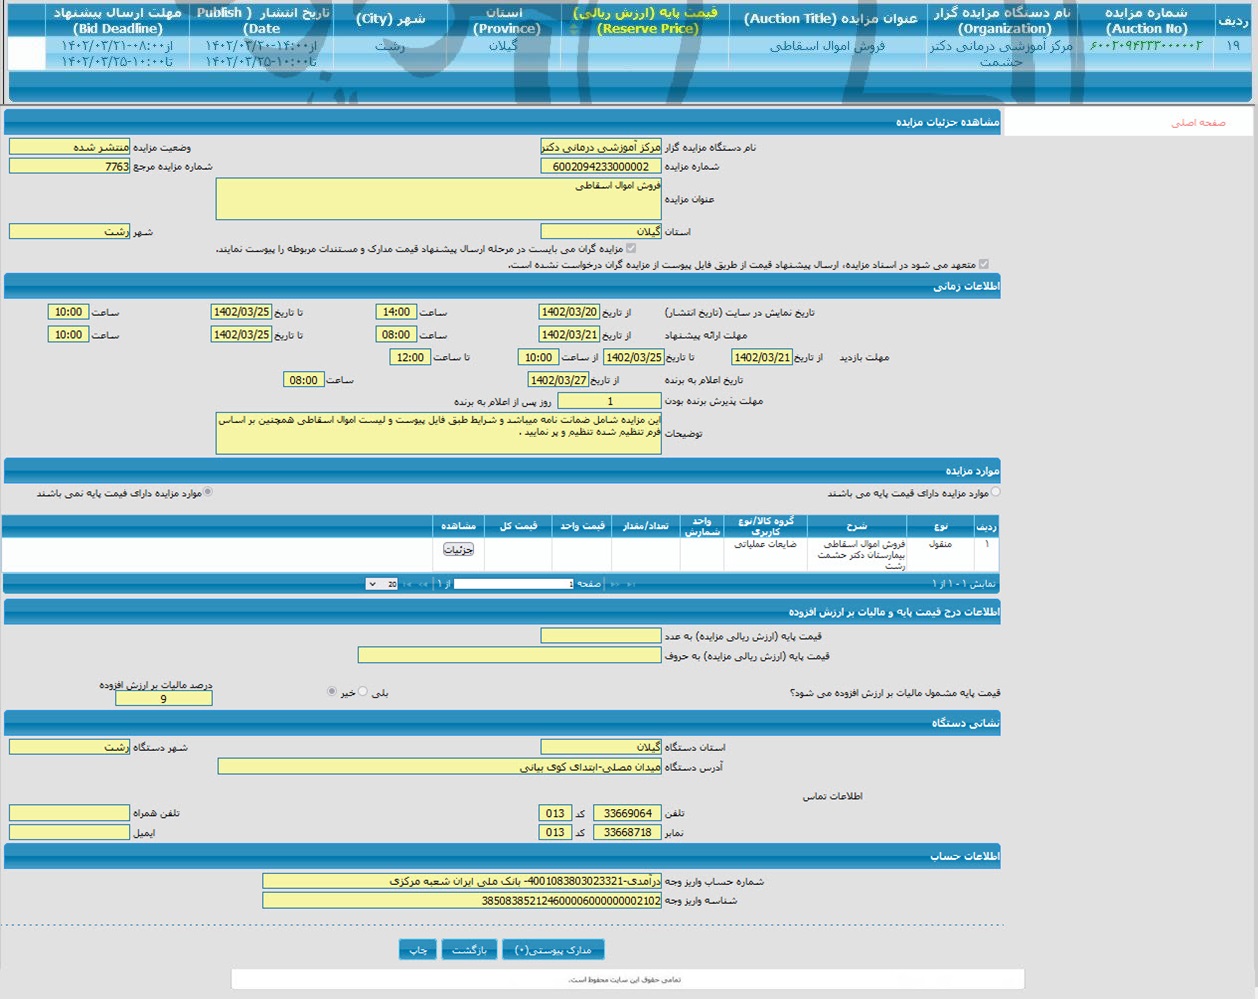Choose 'بلی' radio for value added tax
Screen dimensions: 1258x999
[x=363, y=691]
